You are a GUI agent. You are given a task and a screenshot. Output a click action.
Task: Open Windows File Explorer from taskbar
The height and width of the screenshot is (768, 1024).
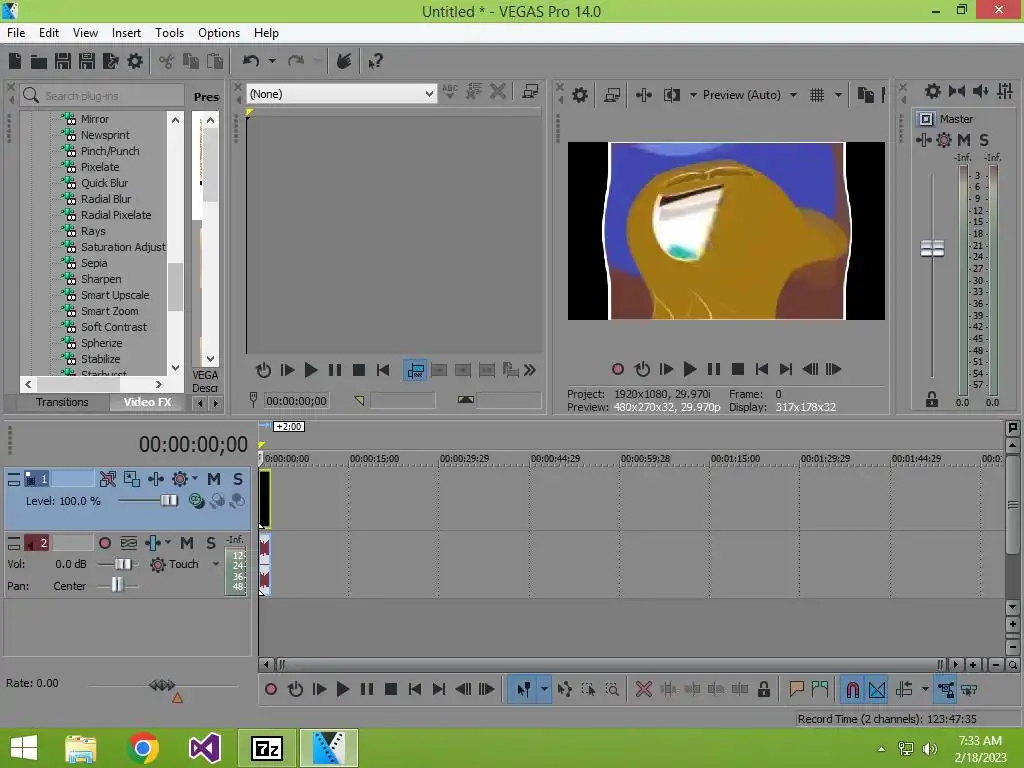click(80, 748)
